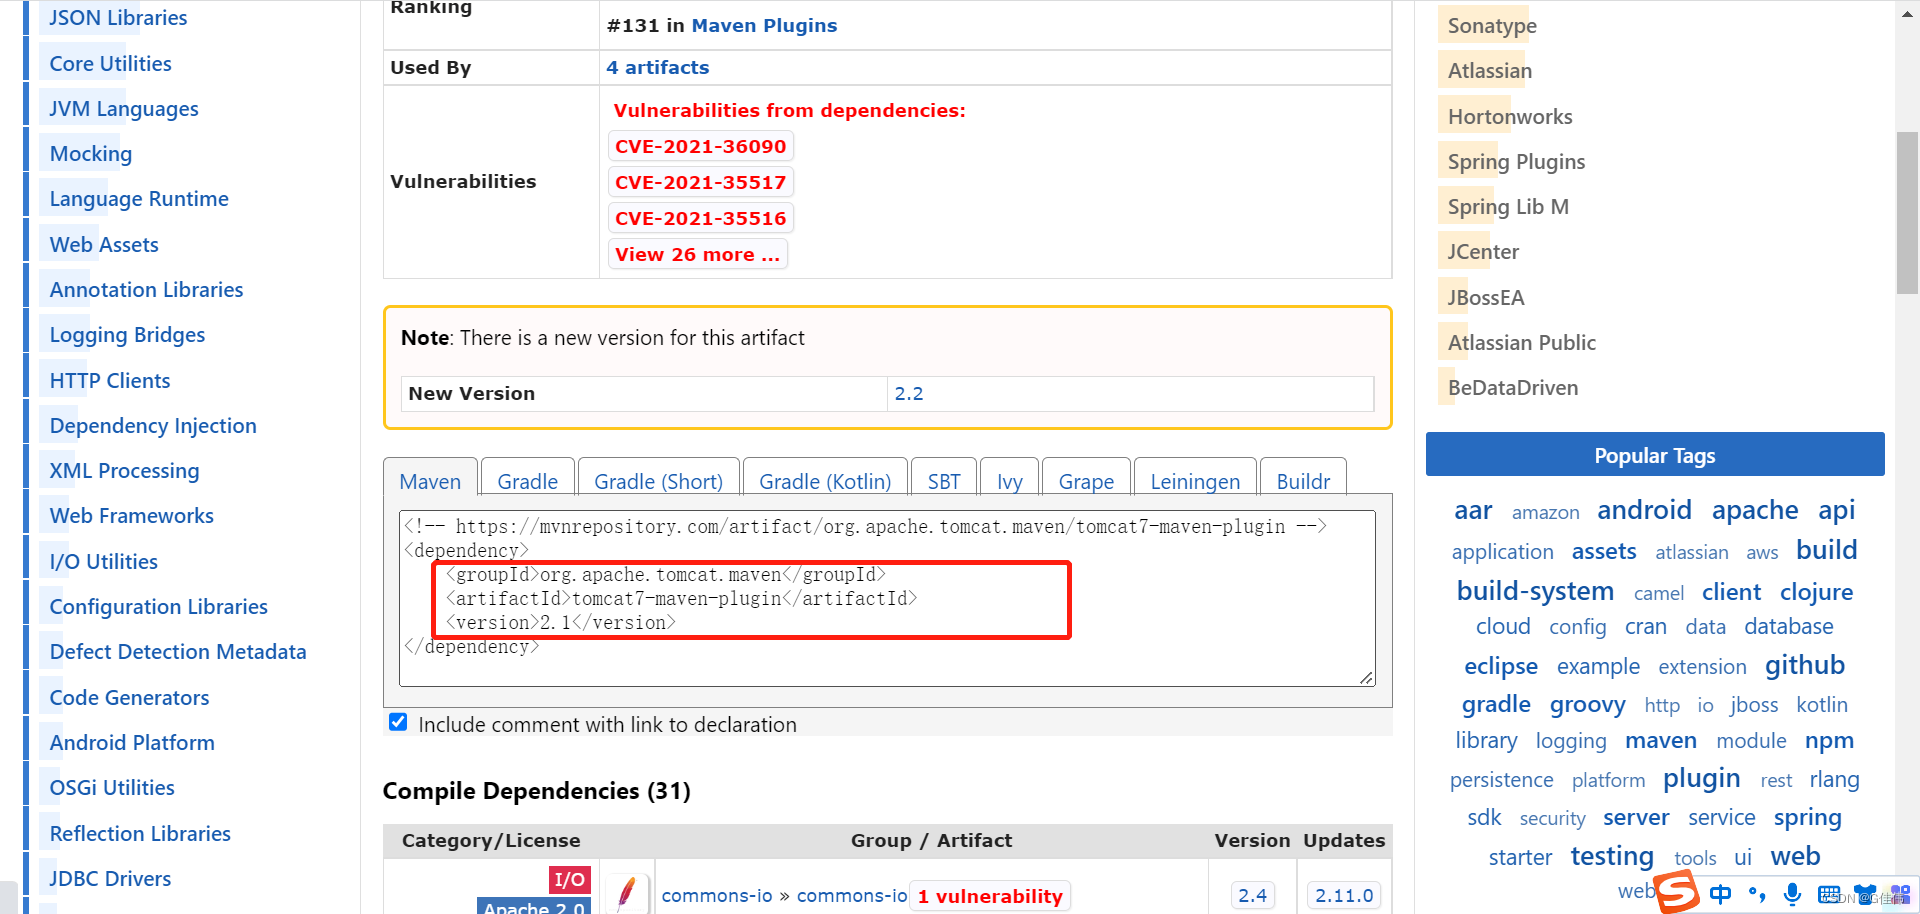
Task: Activate voice input microphone in the IME bar
Action: point(1793,894)
